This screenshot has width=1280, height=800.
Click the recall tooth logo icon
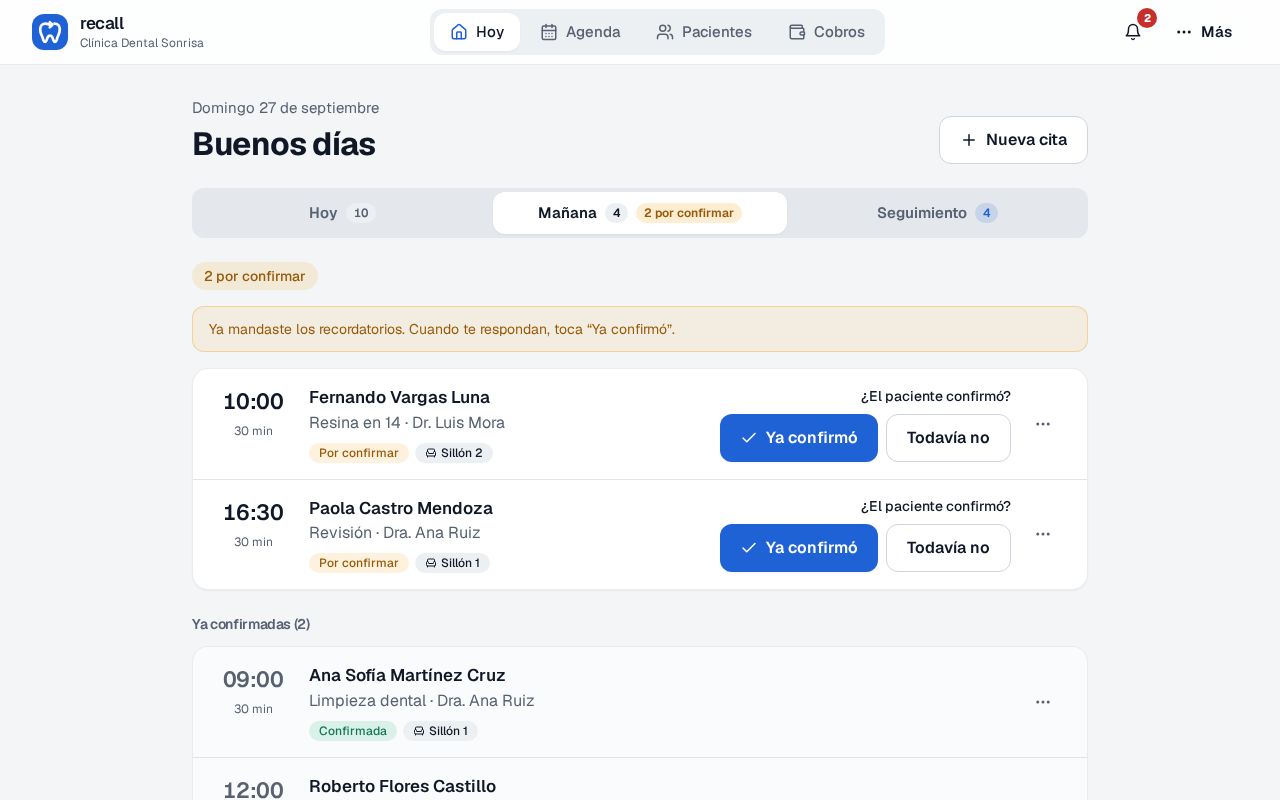pyautogui.click(x=50, y=32)
